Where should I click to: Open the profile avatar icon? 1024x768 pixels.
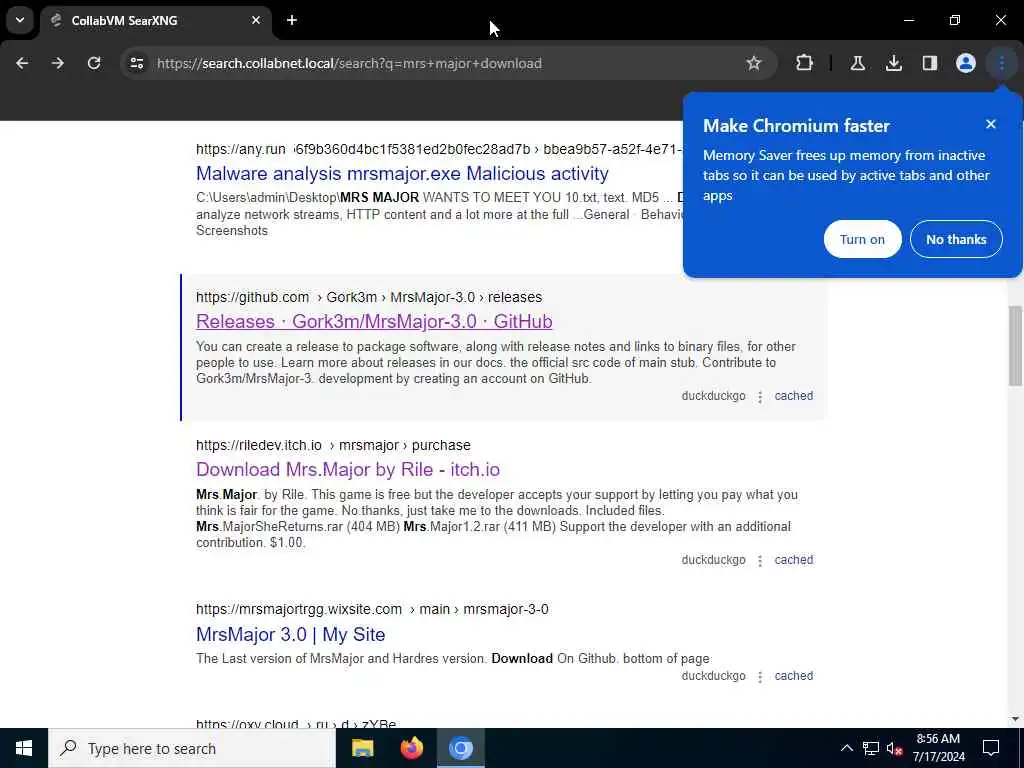tap(966, 63)
